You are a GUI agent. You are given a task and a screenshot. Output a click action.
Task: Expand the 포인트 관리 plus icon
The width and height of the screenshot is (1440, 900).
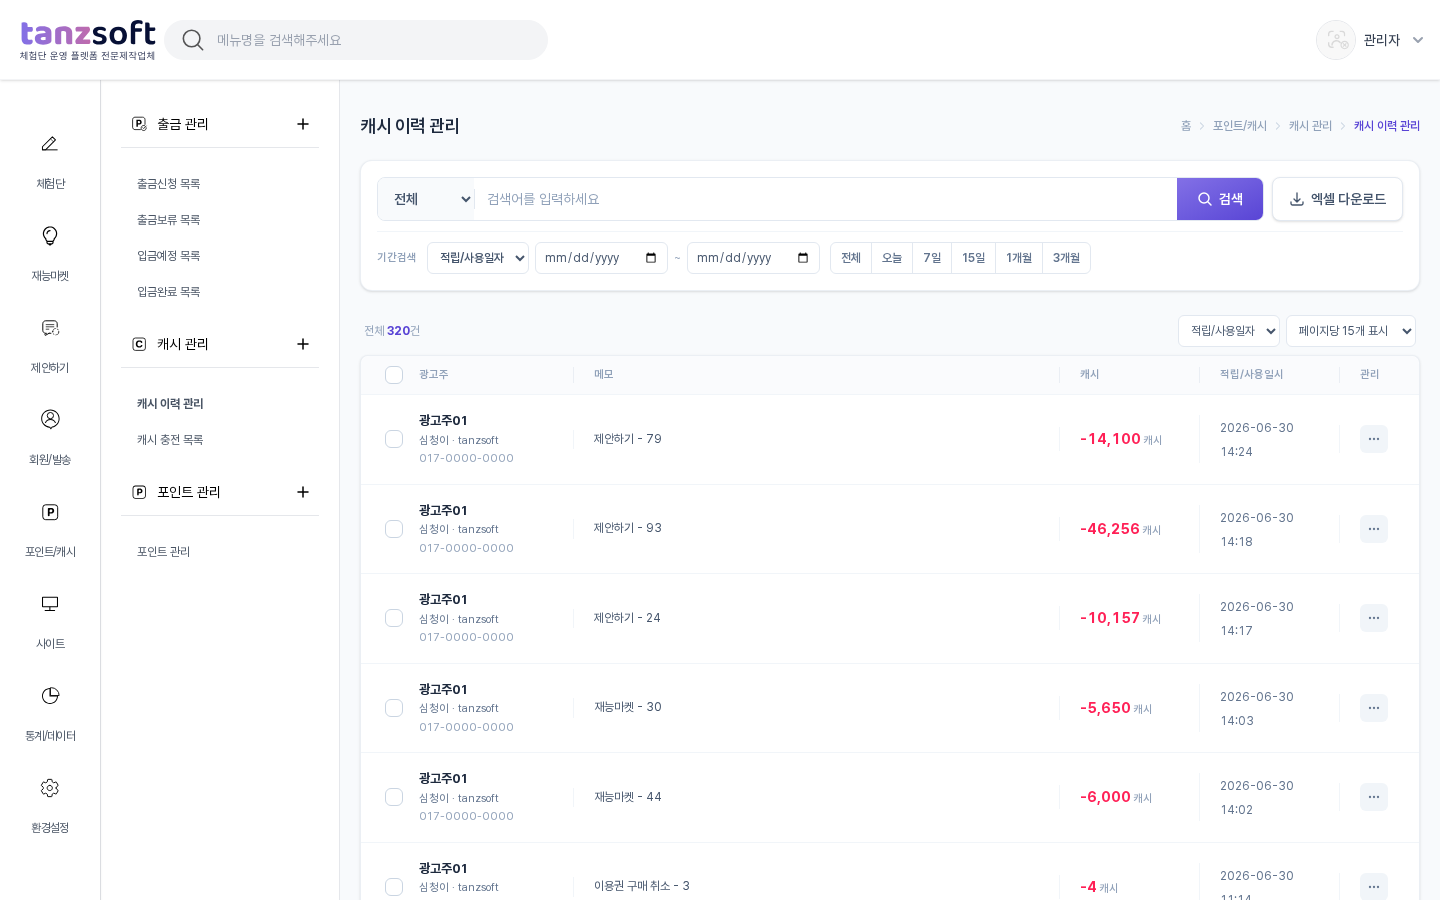(x=303, y=492)
